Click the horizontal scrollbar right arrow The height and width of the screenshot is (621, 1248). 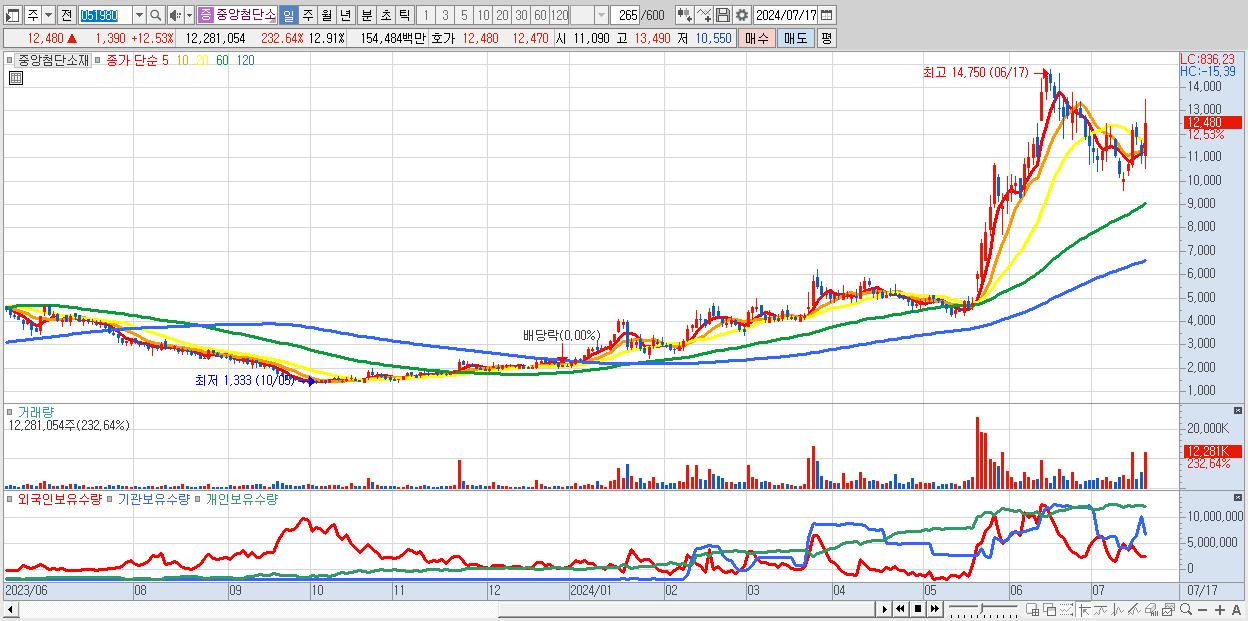tap(884, 609)
